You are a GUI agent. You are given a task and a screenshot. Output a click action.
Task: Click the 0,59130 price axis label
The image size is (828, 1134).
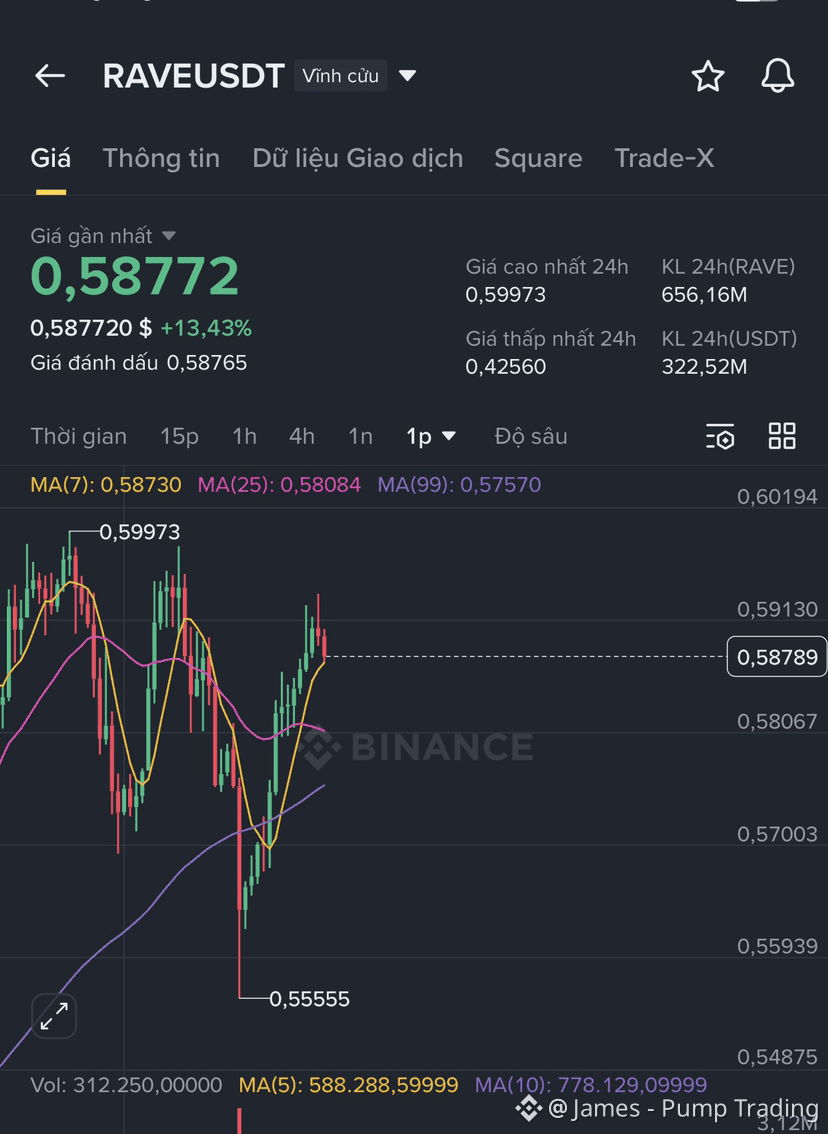(x=777, y=609)
